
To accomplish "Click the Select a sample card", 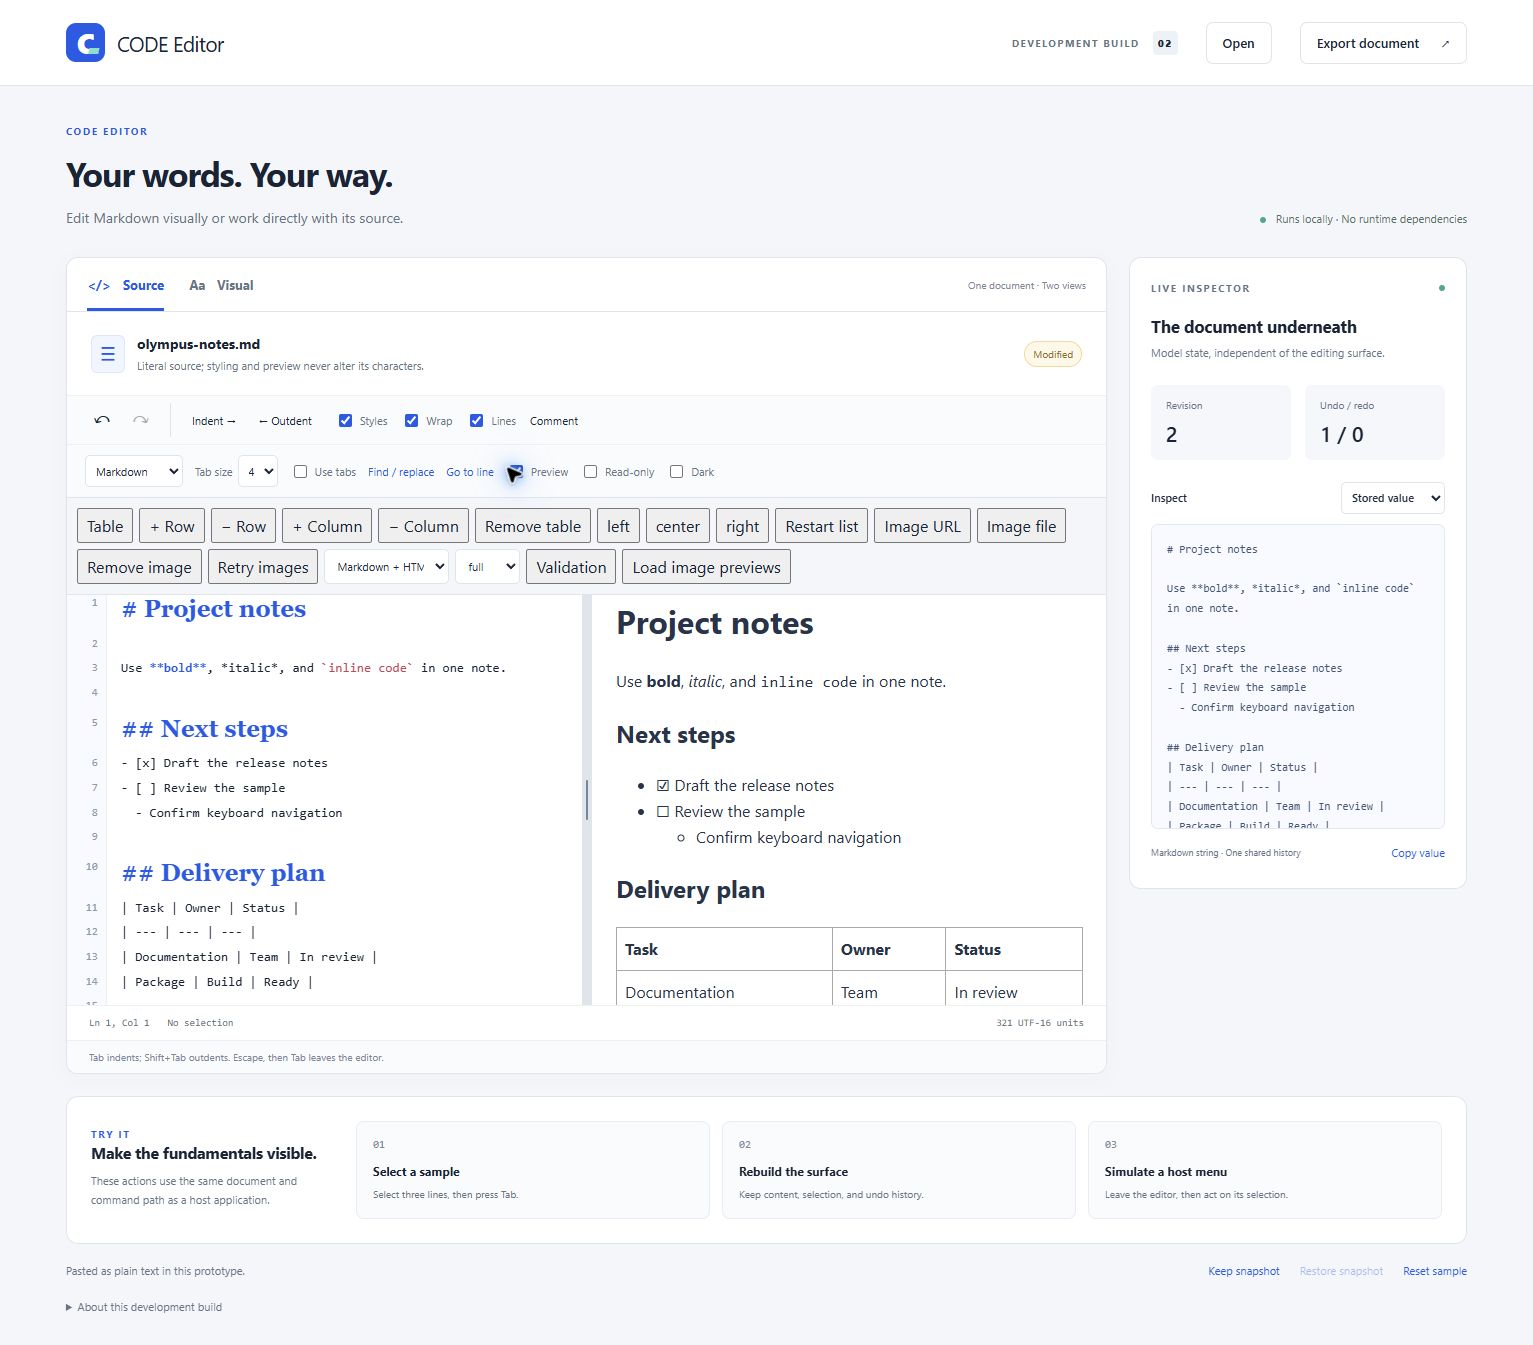I will (533, 1170).
